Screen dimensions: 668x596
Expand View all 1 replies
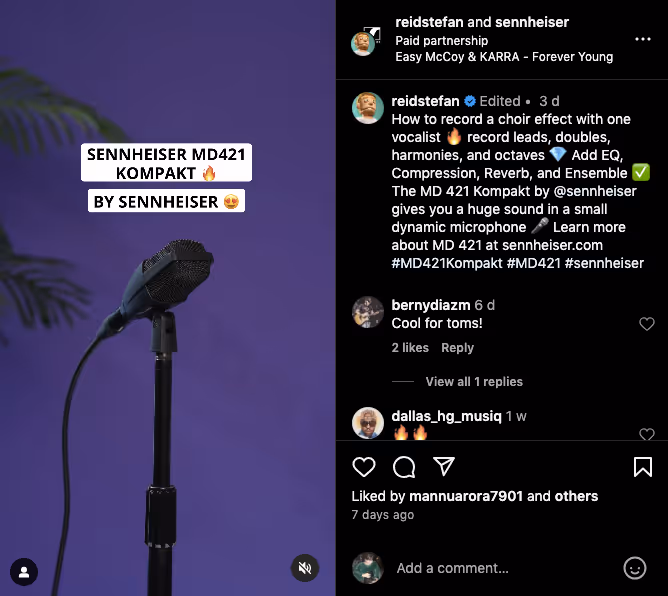pos(474,381)
